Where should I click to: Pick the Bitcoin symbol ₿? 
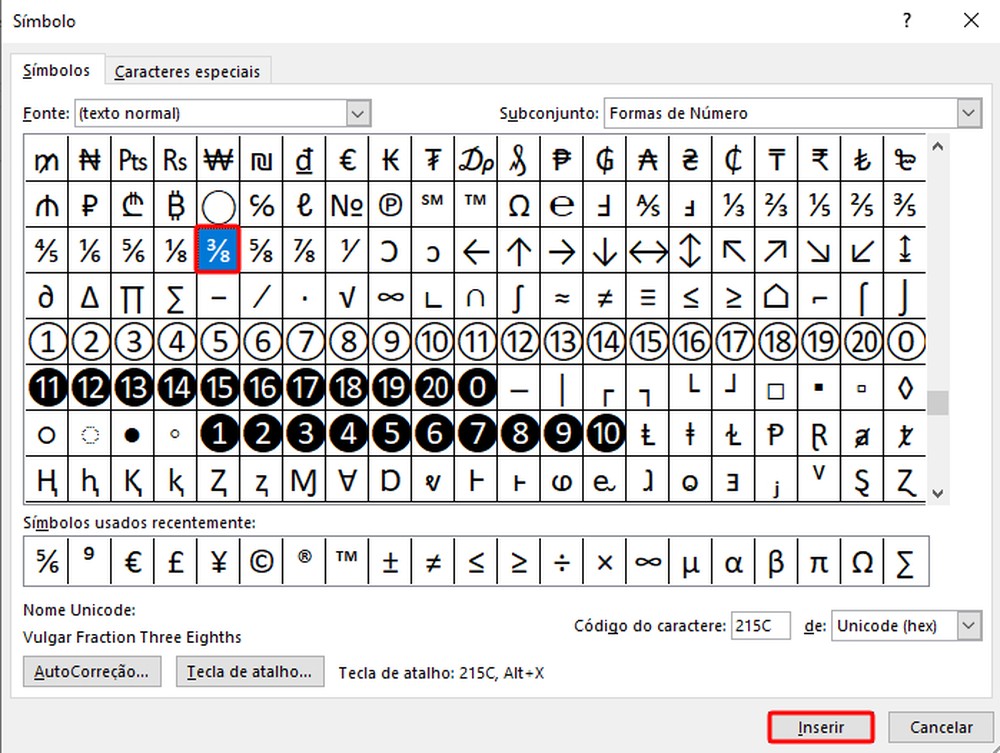tap(175, 205)
